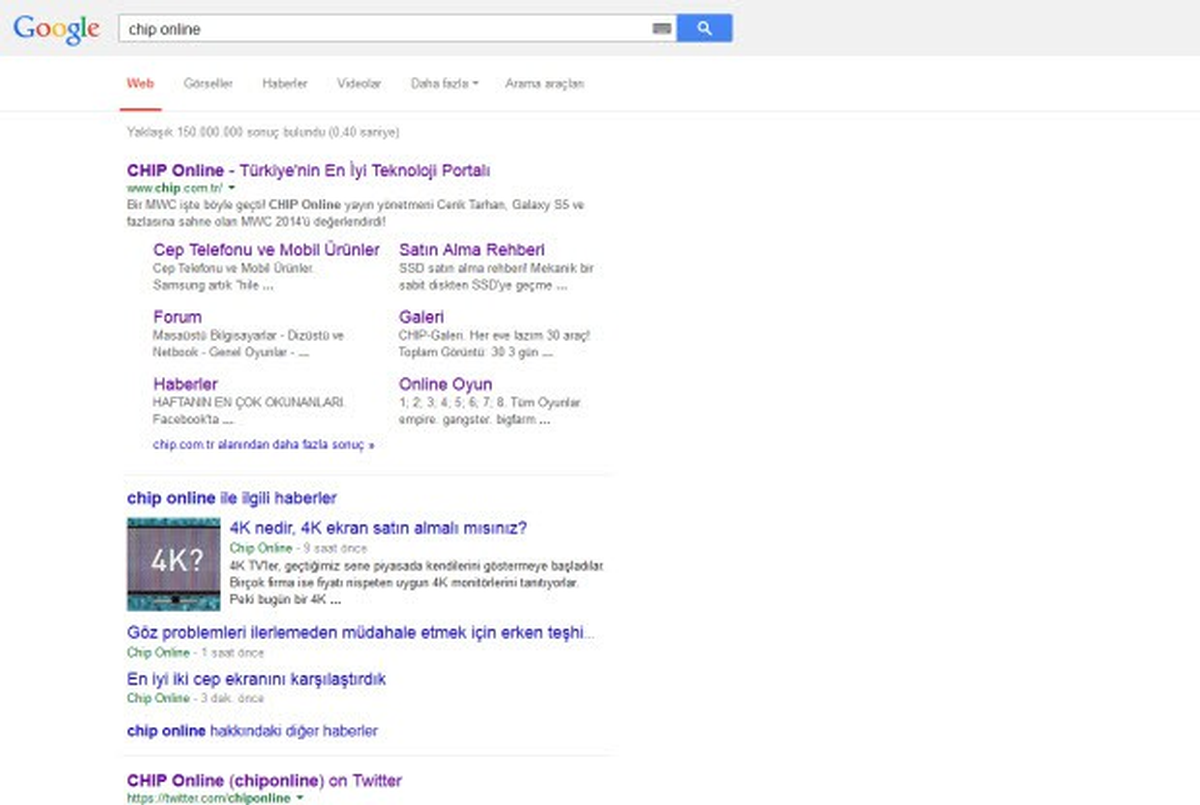The image size is (1200, 805).
Task: Click snippet 'Masaüstü Bilgisayarlar - Dizüstü ve'
Action: tap(248, 336)
